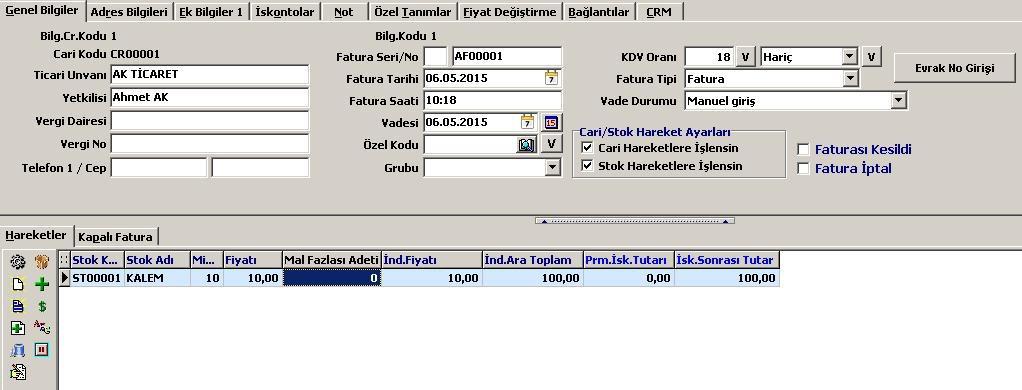This screenshot has width=1022, height=390.
Task: Open the calendar picker for Fatura Tarihi
Action: pyautogui.click(x=551, y=78)
